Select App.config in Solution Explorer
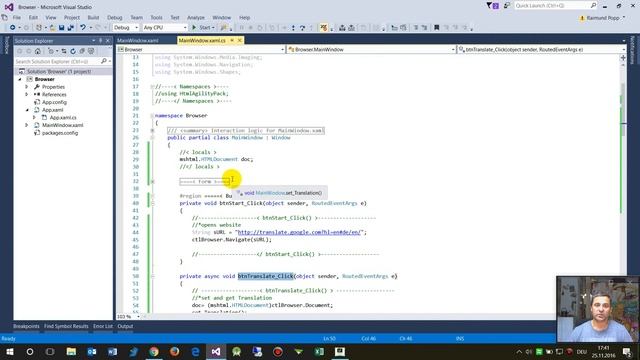 click(x=54, y=102)
